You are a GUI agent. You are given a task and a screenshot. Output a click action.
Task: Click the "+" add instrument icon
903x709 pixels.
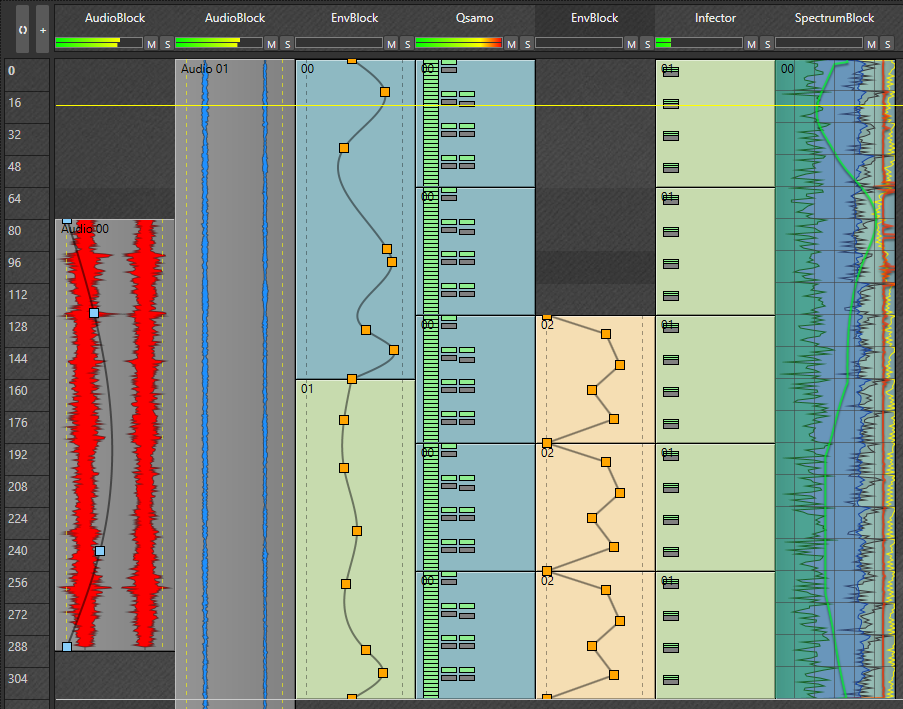point(42,29)
